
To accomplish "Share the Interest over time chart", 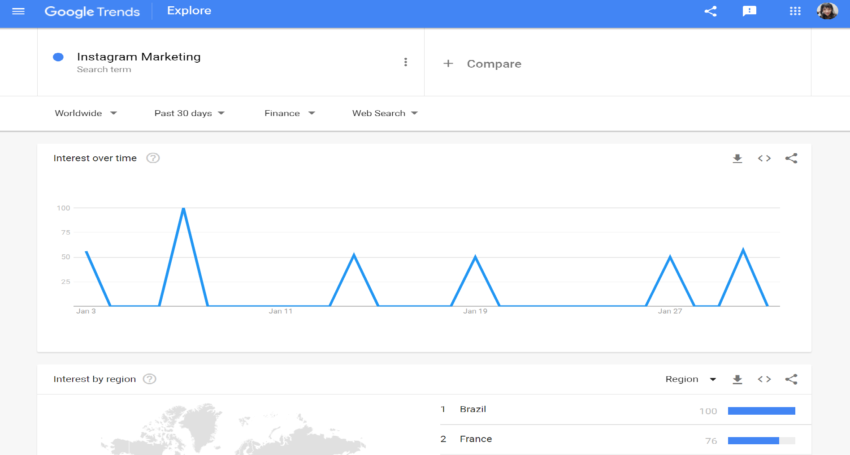I will click(x=791, y=158).
